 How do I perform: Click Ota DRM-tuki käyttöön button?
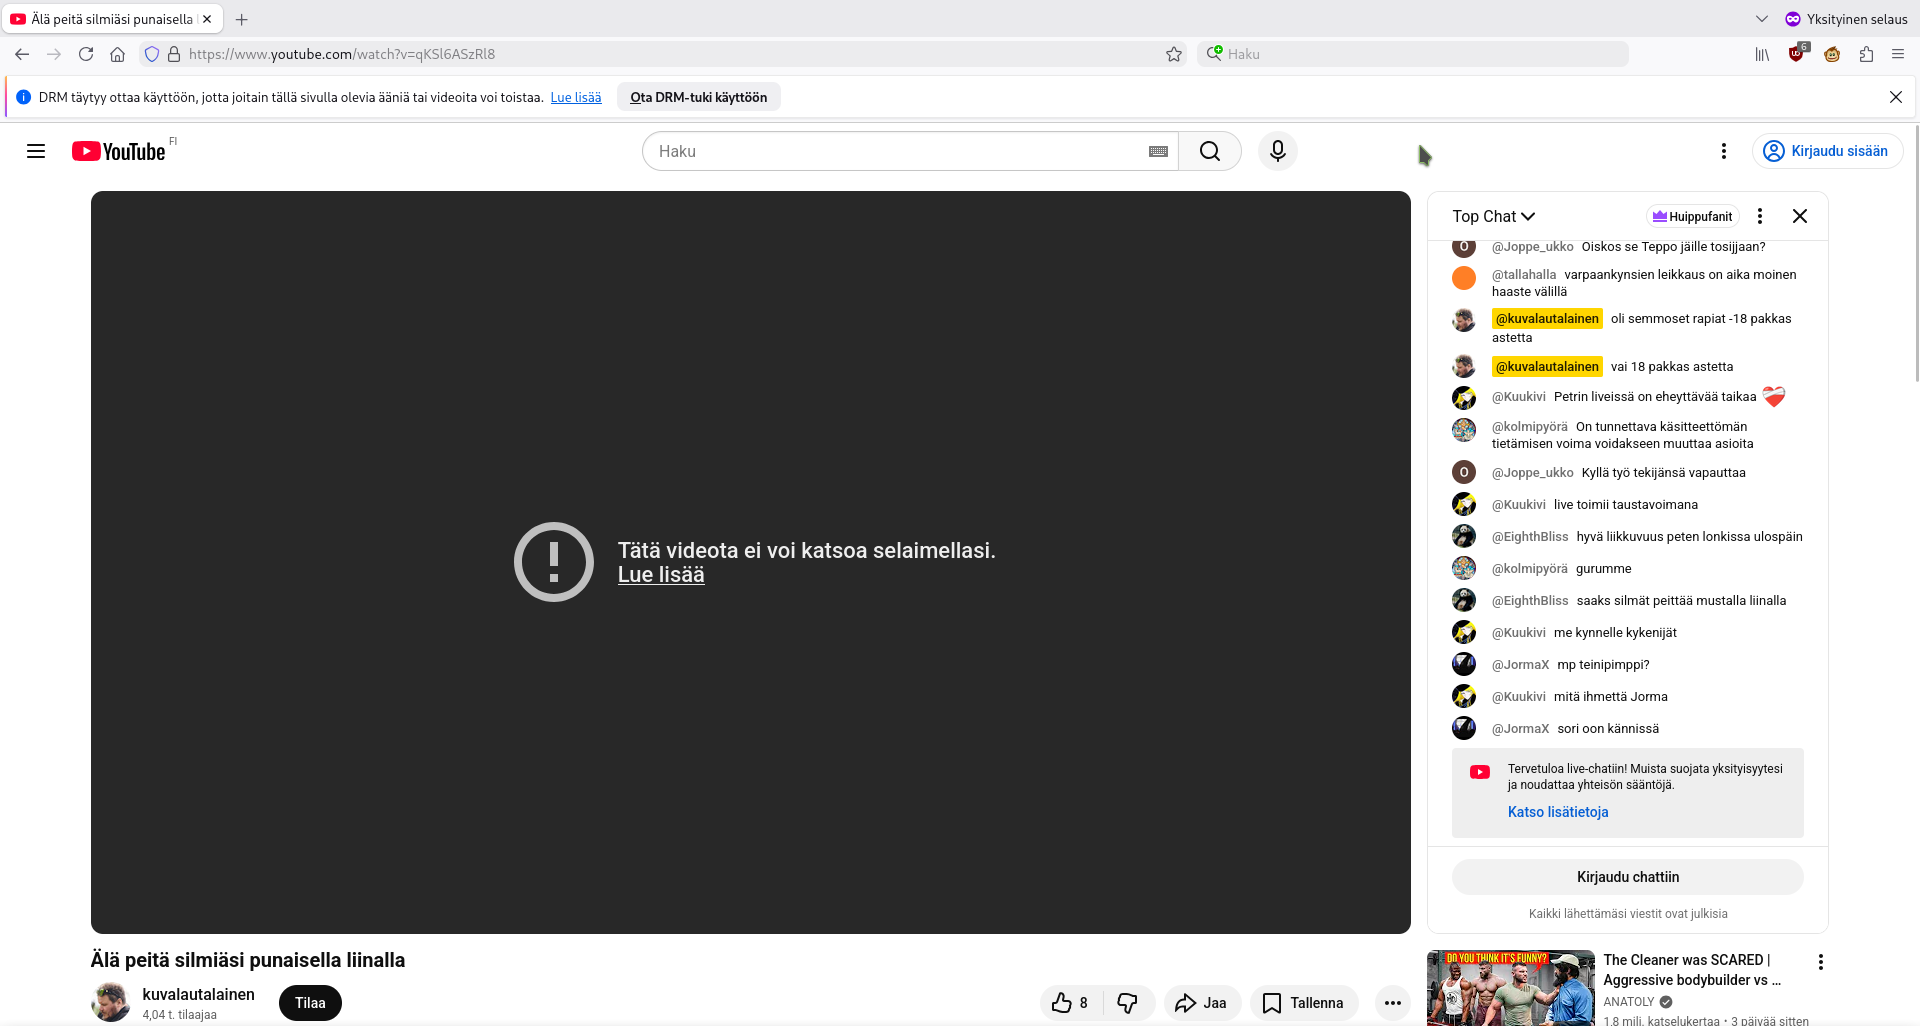[698, 97]
